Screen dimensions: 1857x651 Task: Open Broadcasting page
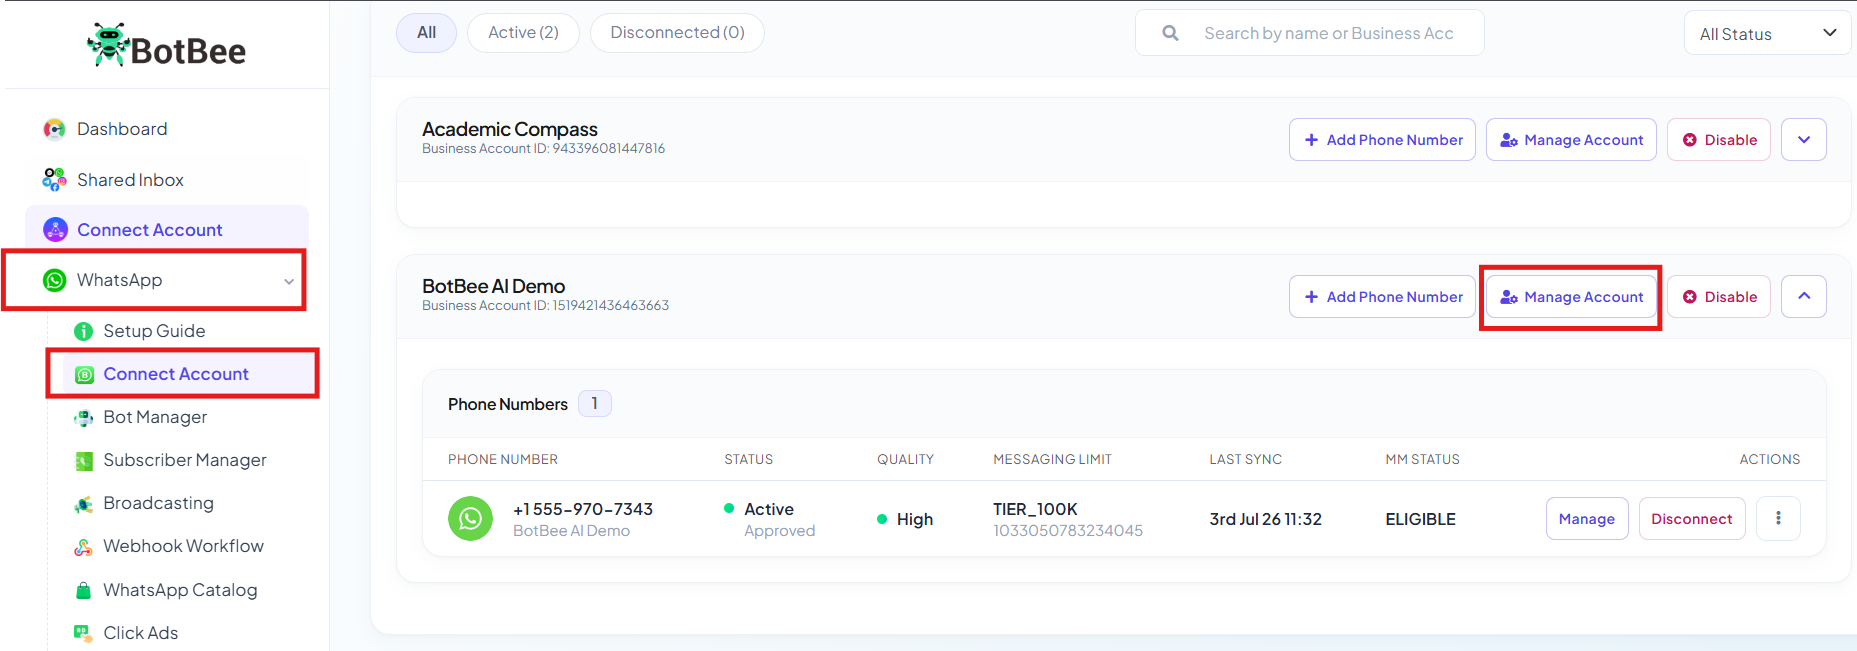pos(158,503)
